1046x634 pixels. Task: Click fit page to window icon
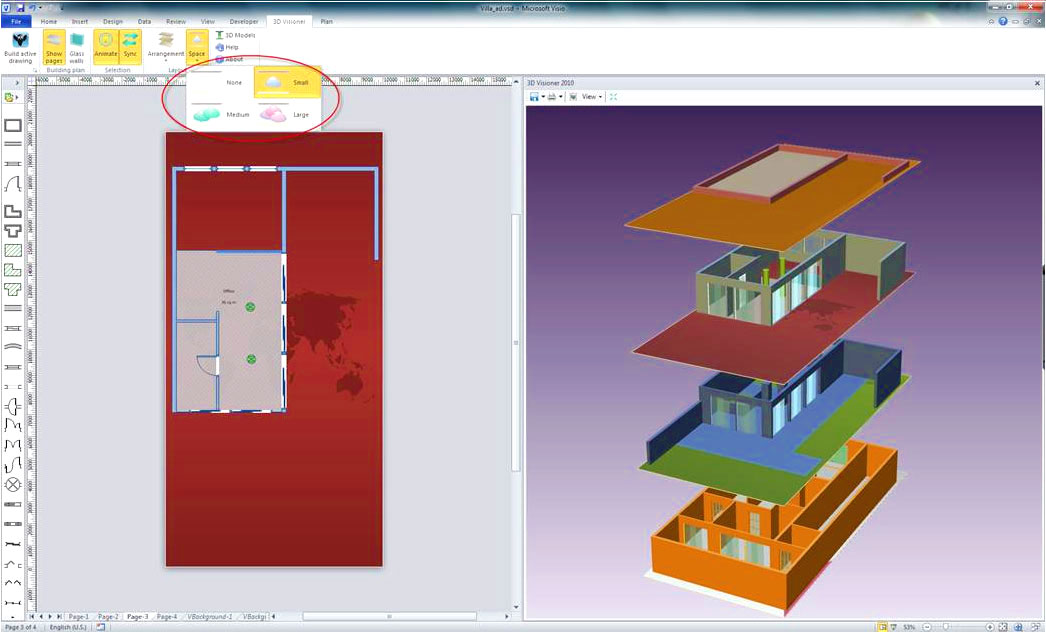[1003, 627]
